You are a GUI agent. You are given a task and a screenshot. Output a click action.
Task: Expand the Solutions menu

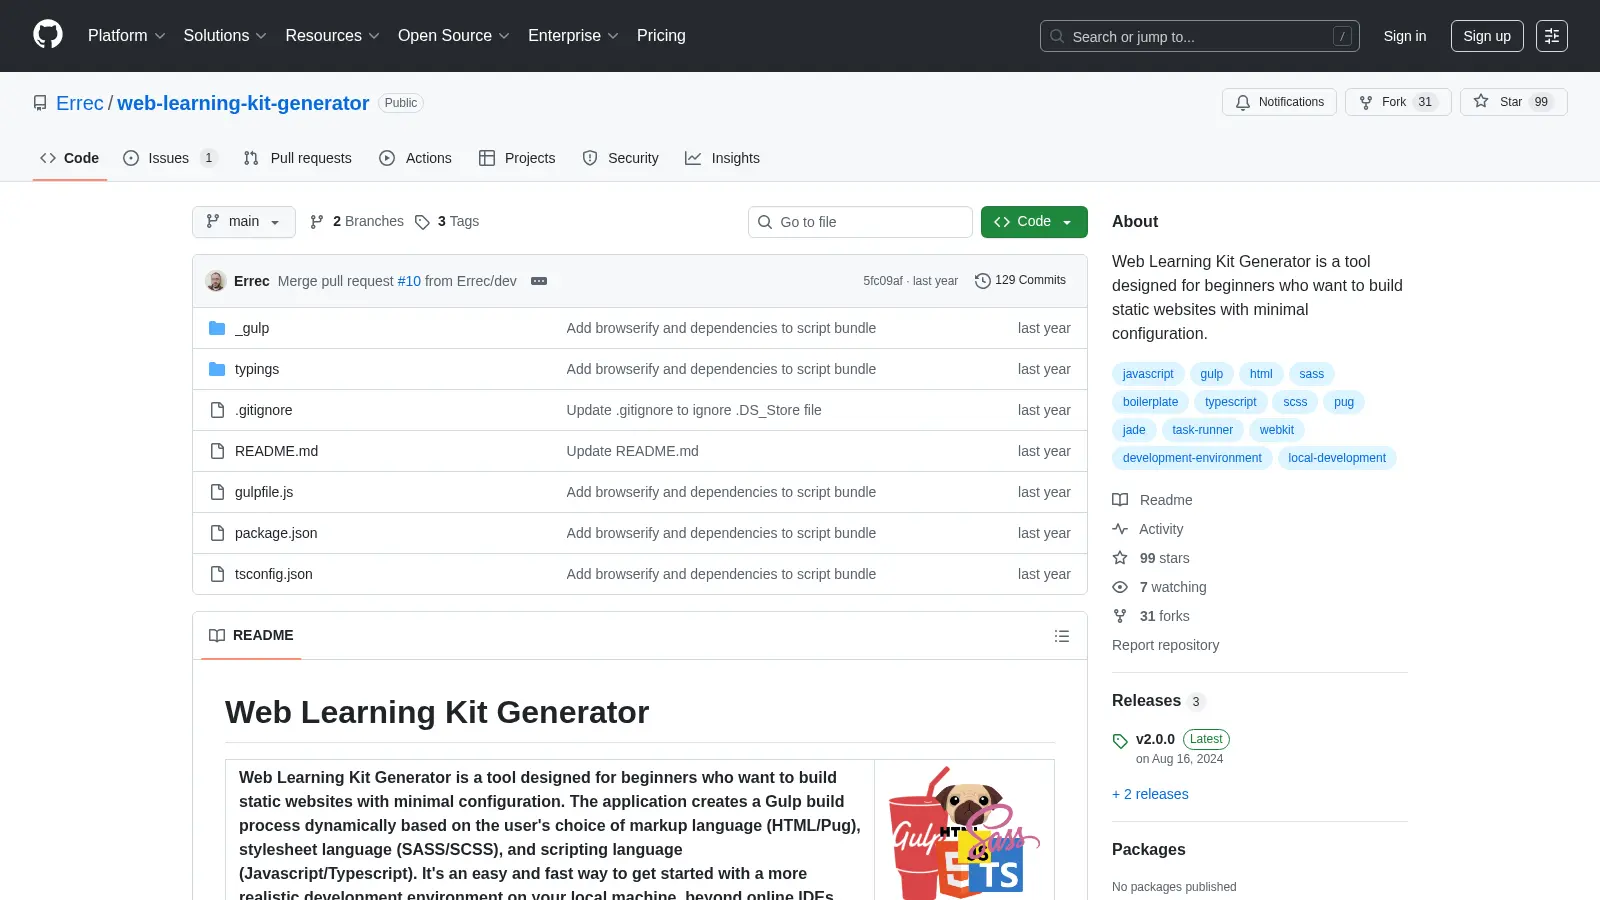click(225, 36)
